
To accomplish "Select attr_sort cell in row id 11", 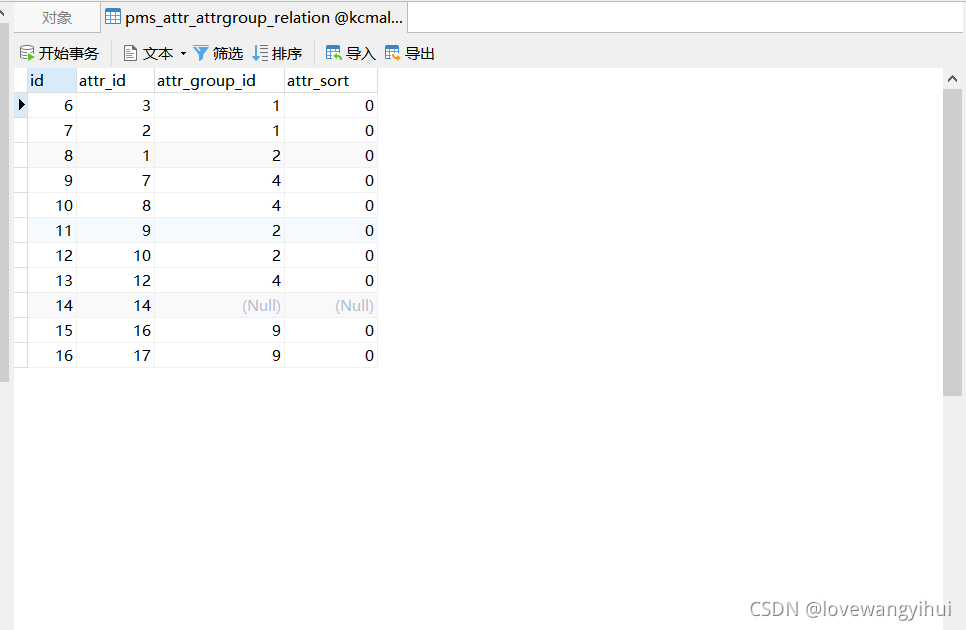I will point(331,230).
